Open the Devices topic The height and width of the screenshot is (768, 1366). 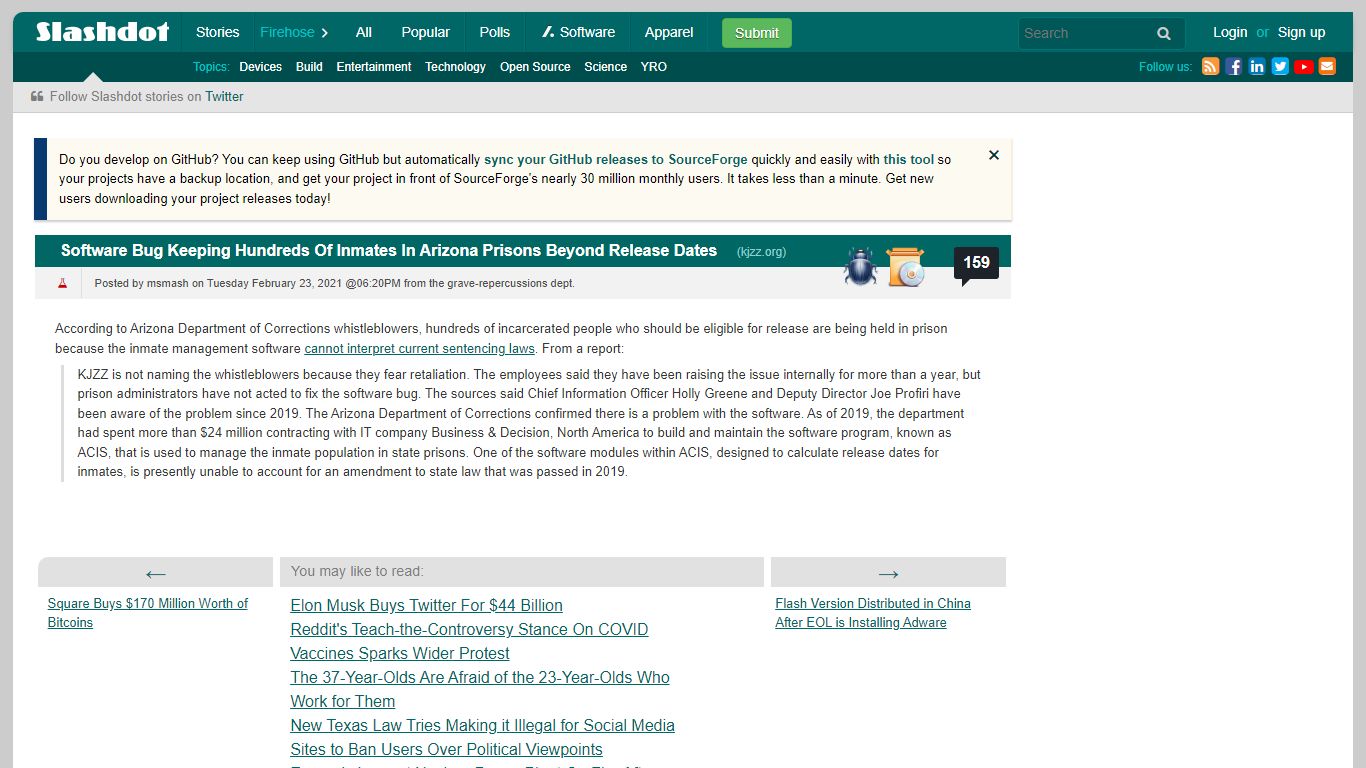(x=261, y=67)
